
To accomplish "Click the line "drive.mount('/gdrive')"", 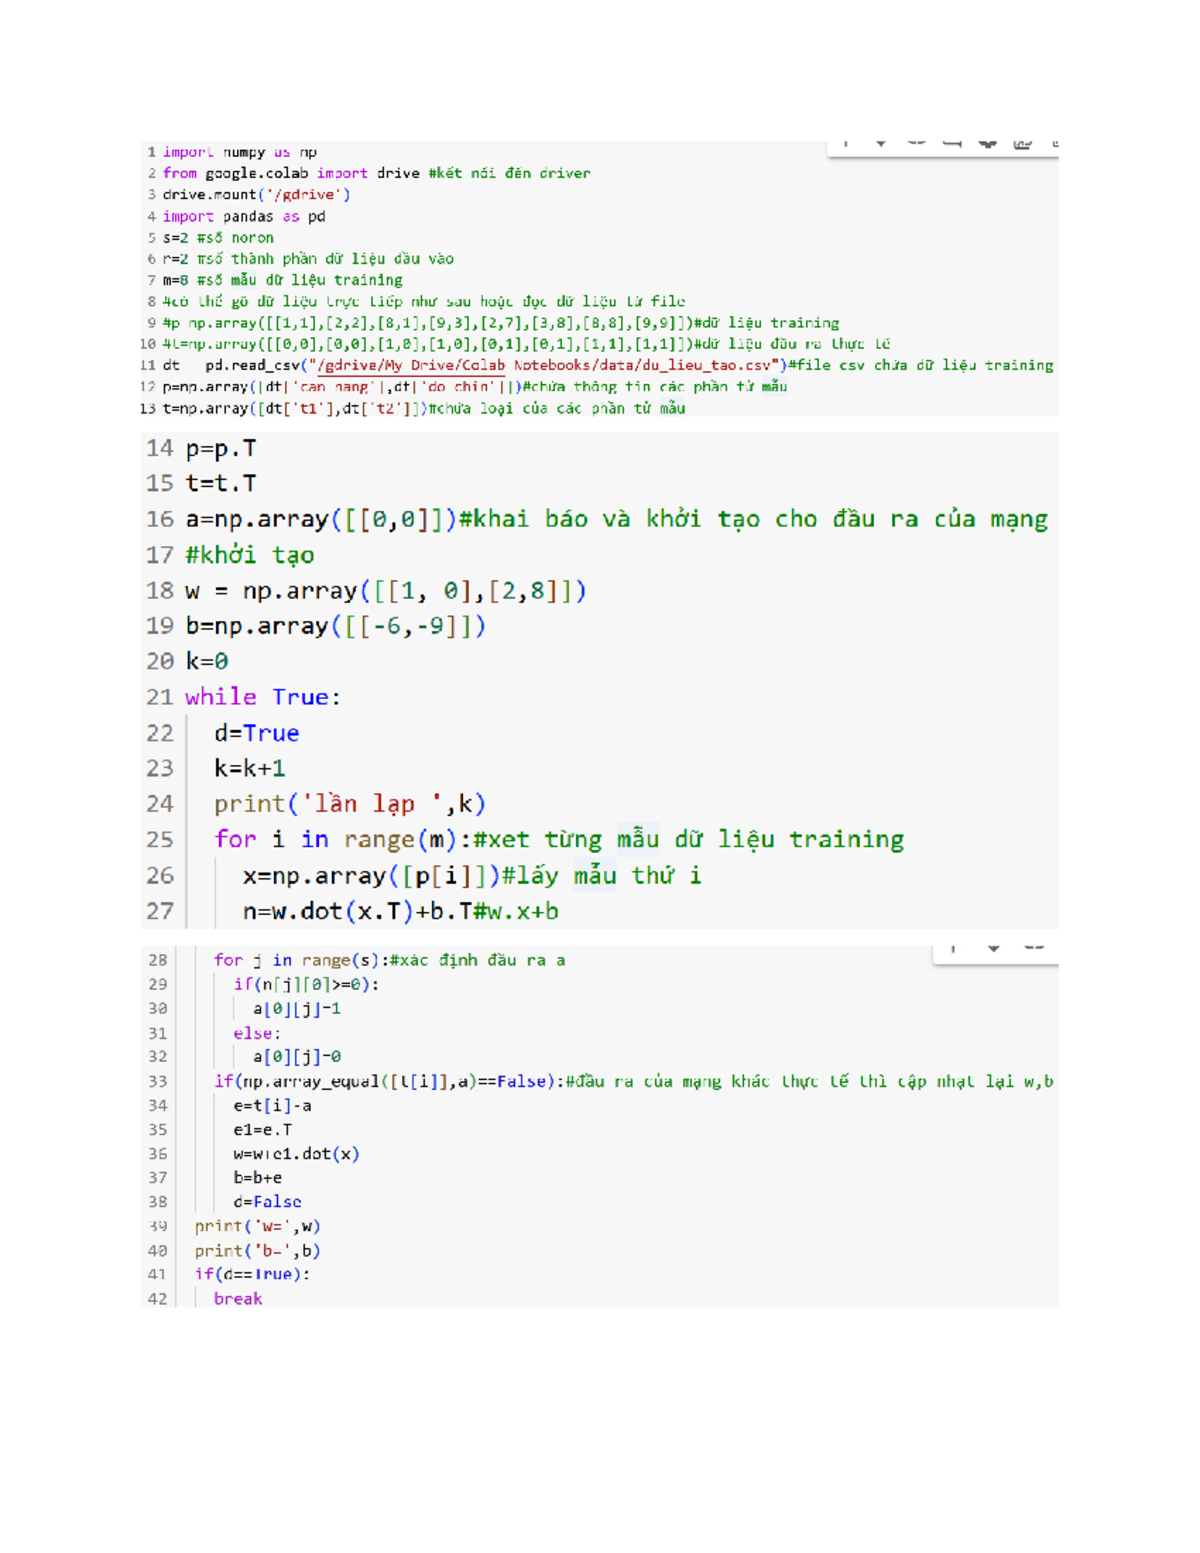I will point(256,195).
